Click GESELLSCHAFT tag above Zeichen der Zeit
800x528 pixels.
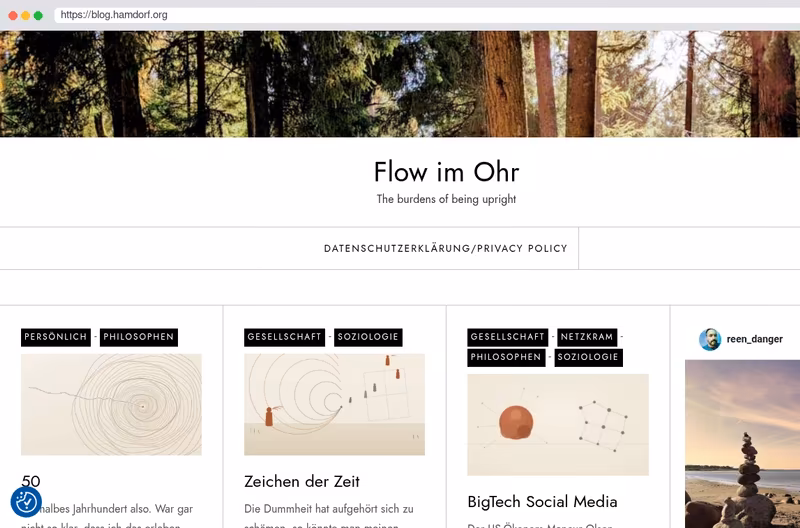pos(284,337)
